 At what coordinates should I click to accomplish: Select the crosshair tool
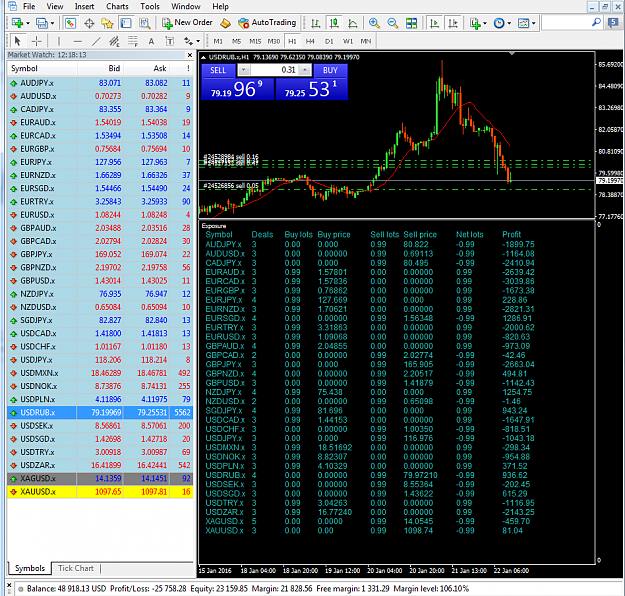tap(36, 41)
